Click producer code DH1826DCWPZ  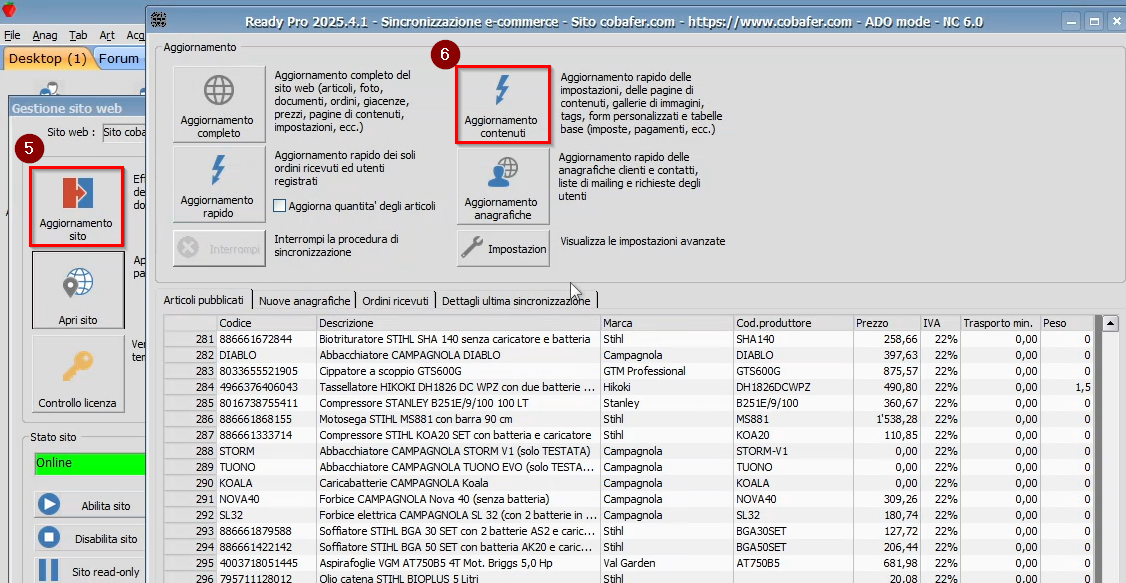pos(793,387)
